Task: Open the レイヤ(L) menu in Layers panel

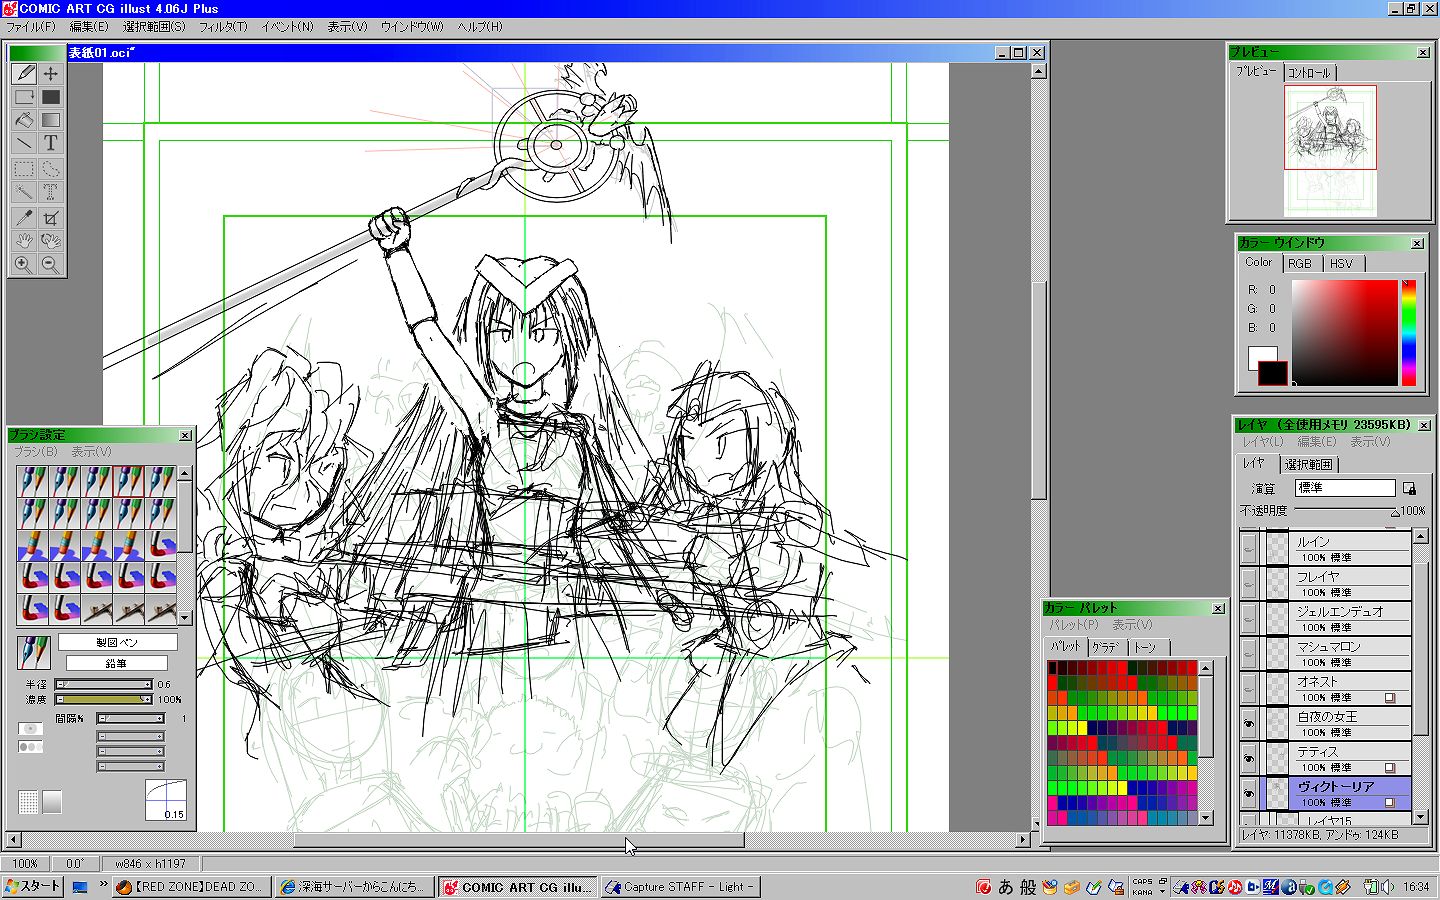Action: click(x=1263, y=441)
